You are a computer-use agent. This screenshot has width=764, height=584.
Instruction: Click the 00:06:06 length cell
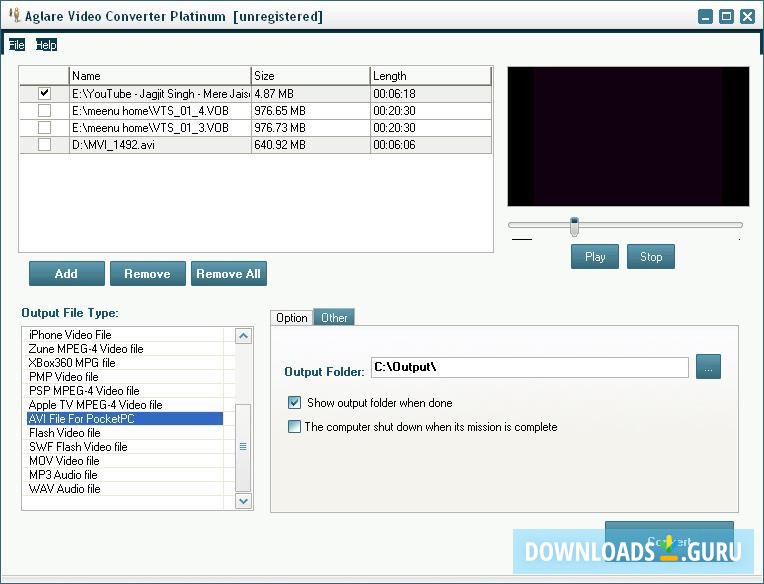[431, 145]
